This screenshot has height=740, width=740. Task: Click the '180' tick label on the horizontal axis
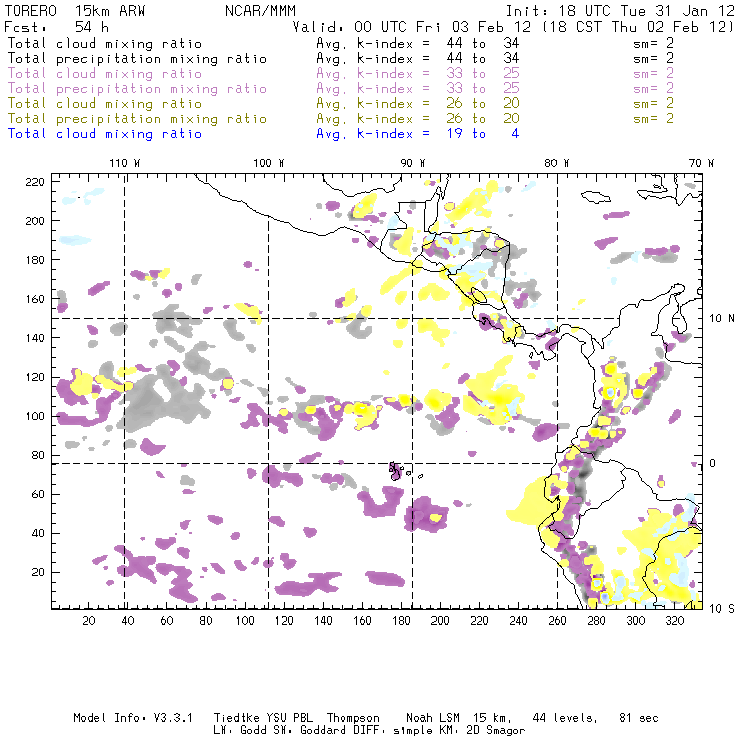pyautogui.click(x=401, y=621)
